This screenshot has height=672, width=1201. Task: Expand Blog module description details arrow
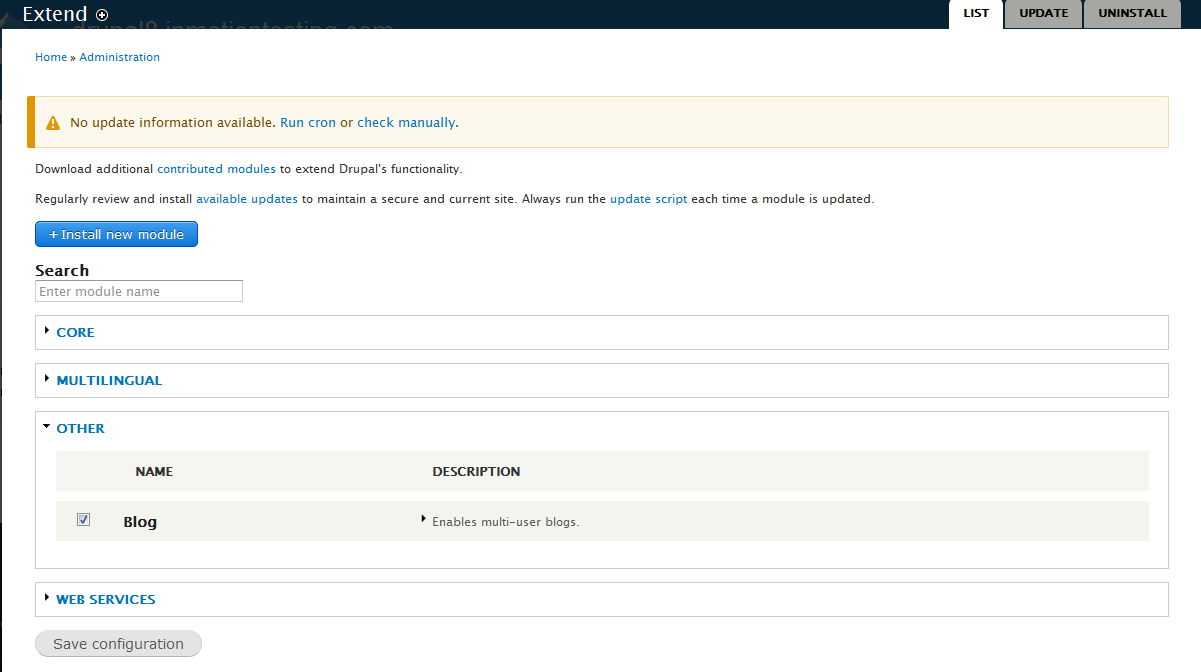424,519
